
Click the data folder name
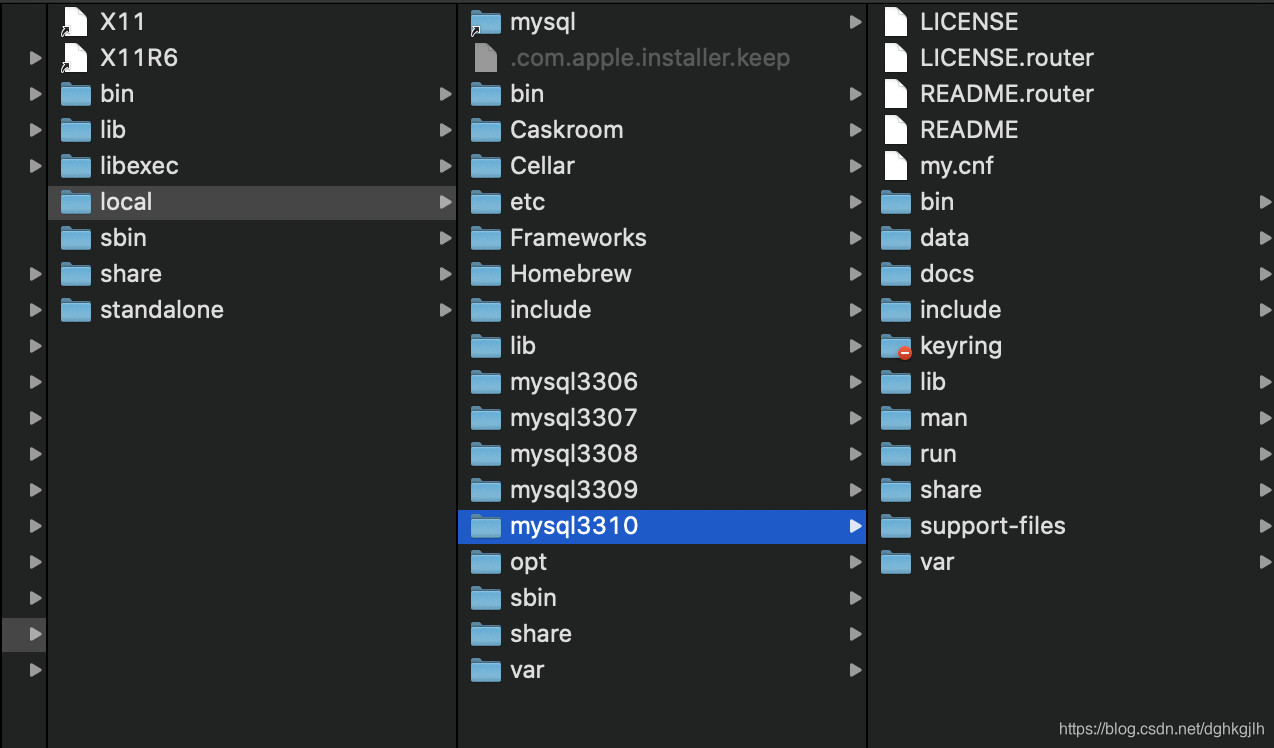(944, 238)
